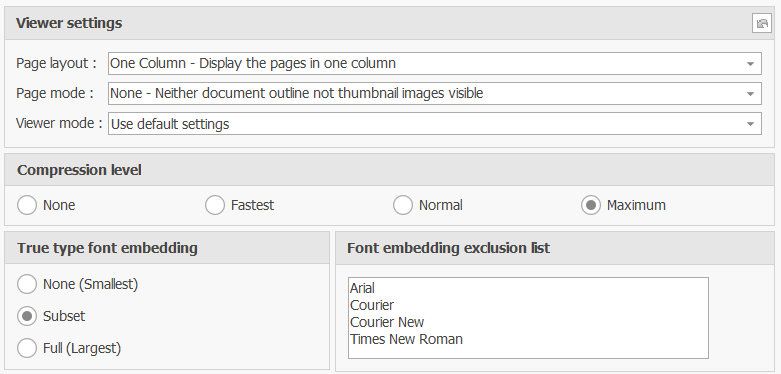Image resolution: width=781 pixels, height=374 pixels.
Task: Choose Full (Largest) font embedding
Action: 27,348
